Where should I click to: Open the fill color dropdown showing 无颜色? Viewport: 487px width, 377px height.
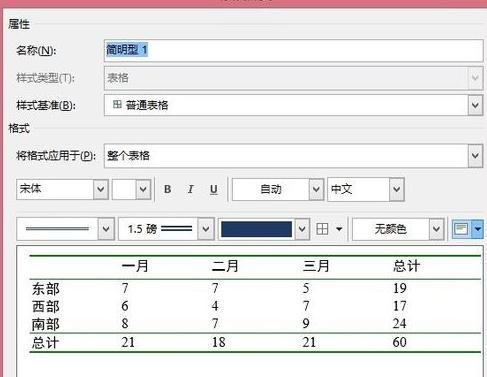pos(398,229)
